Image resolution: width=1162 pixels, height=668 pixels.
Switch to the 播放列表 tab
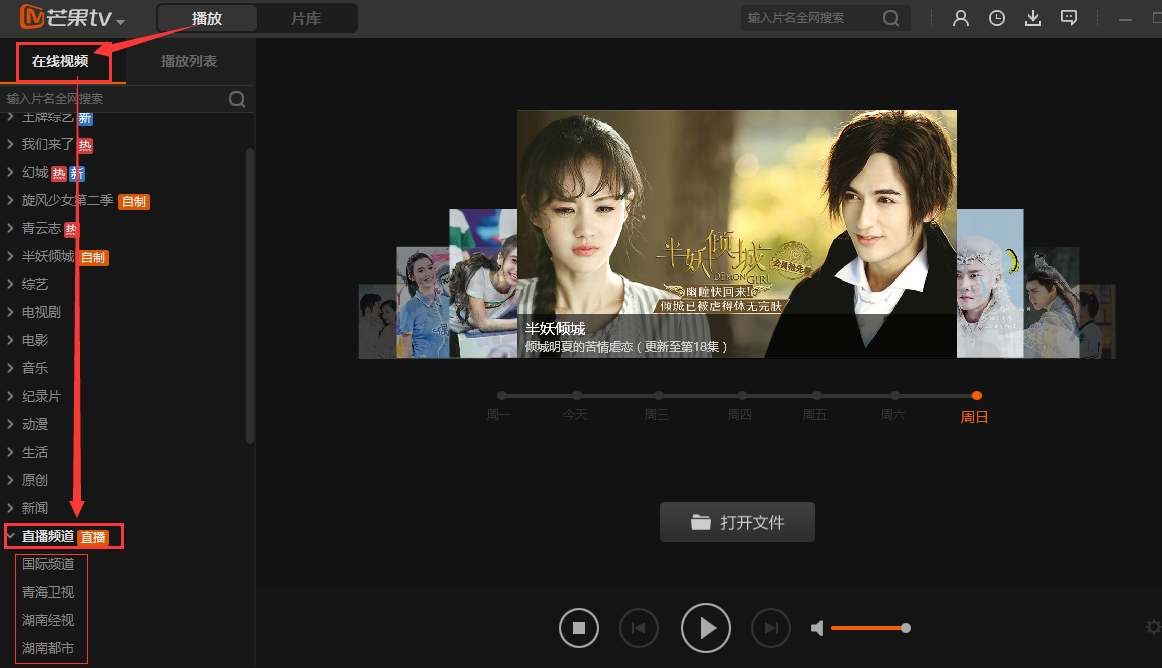pos(187,61)
